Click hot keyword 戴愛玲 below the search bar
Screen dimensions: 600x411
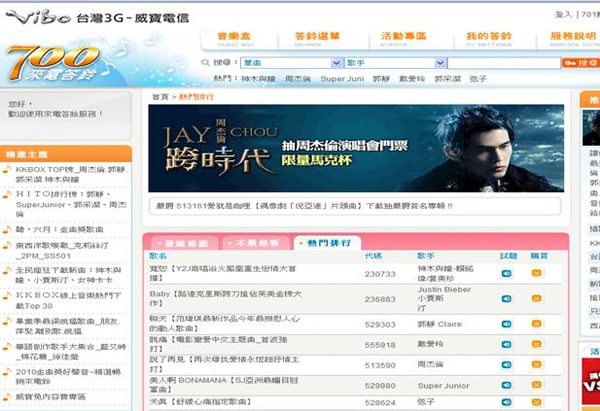pyautogui.click(x=412, y=79)
